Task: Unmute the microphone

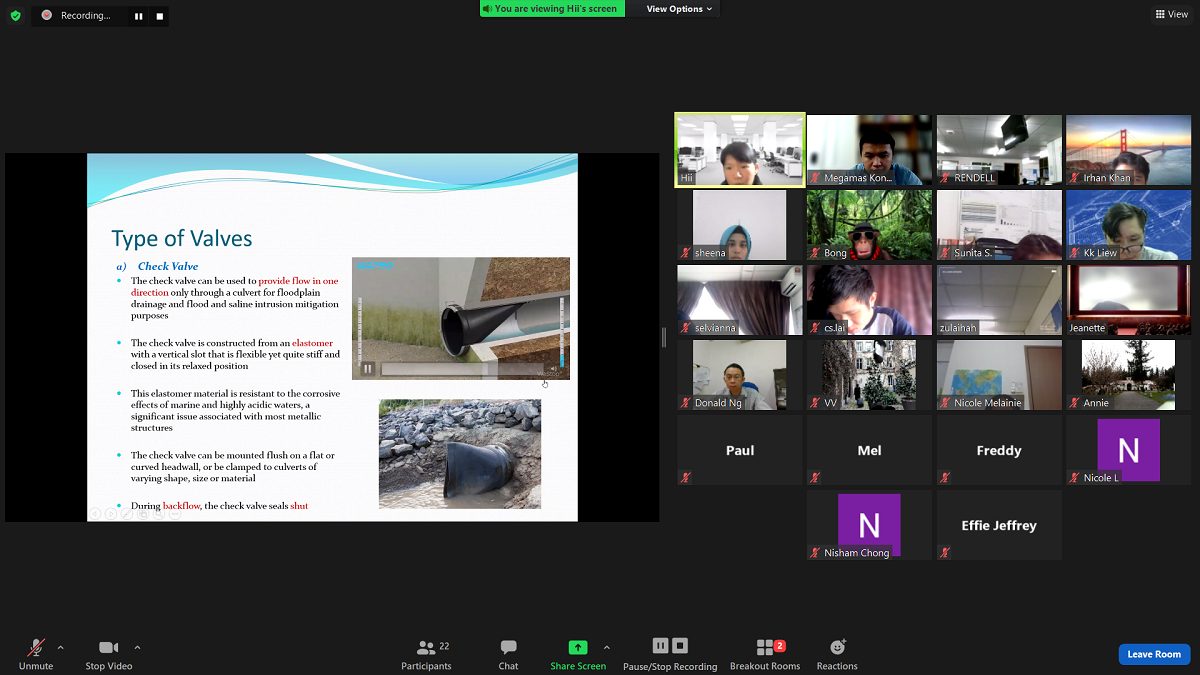Action: pyautogui.click(x=36, y=654)
